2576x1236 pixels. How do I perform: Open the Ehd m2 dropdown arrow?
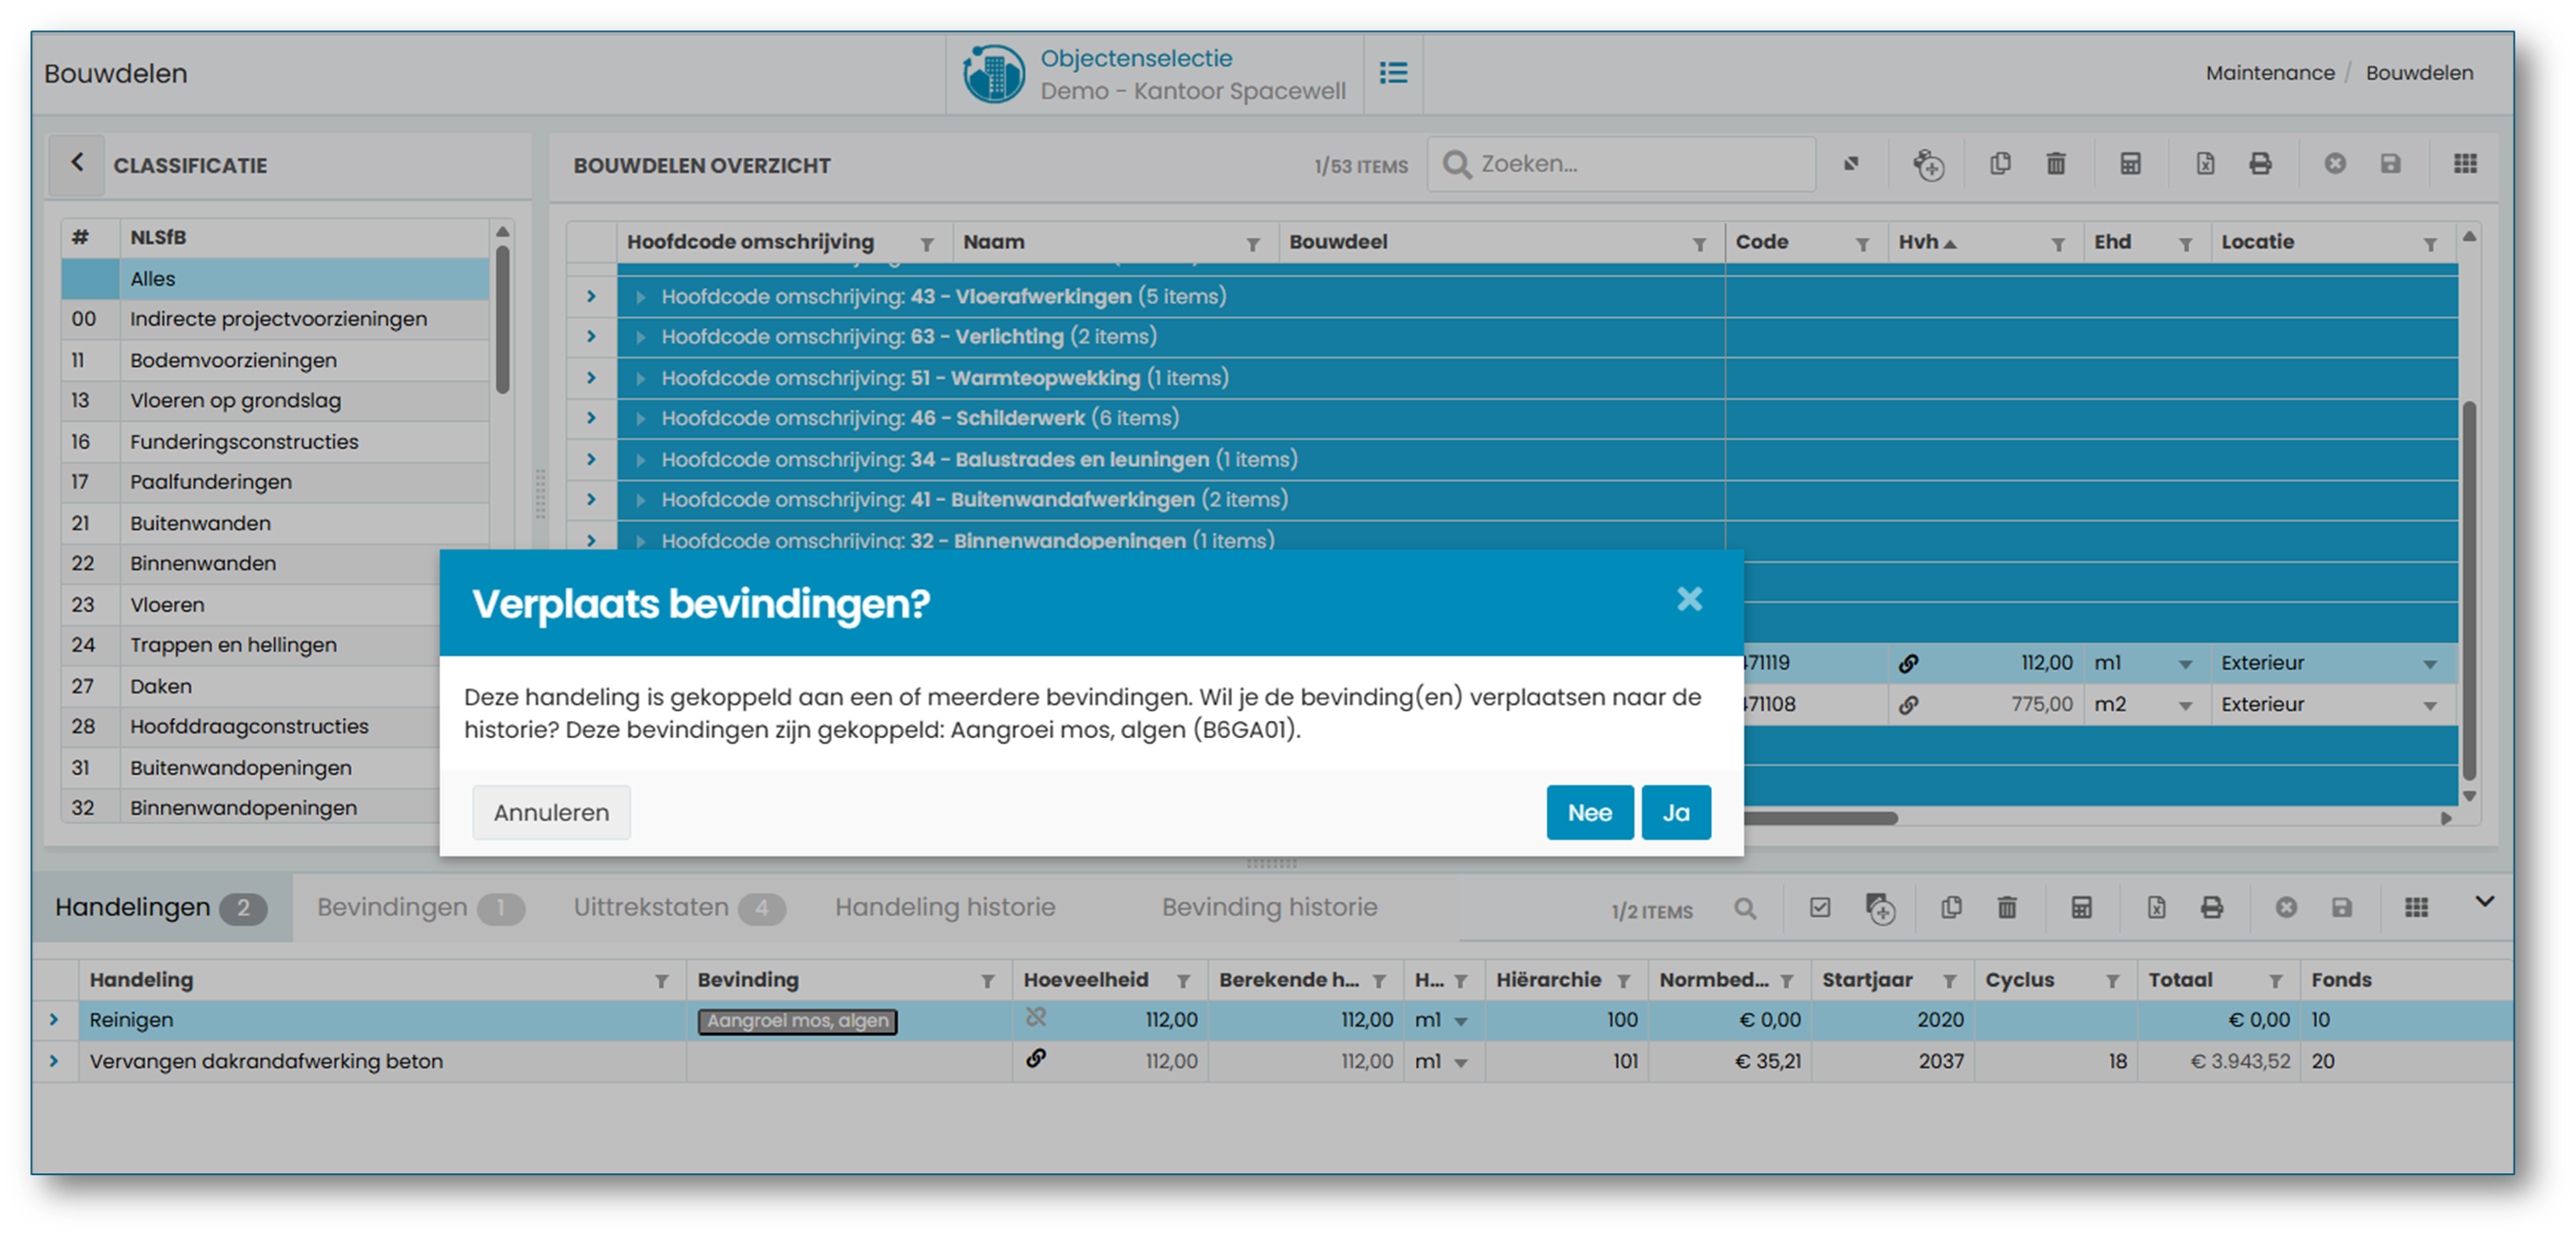click(x=2186, y=706)
